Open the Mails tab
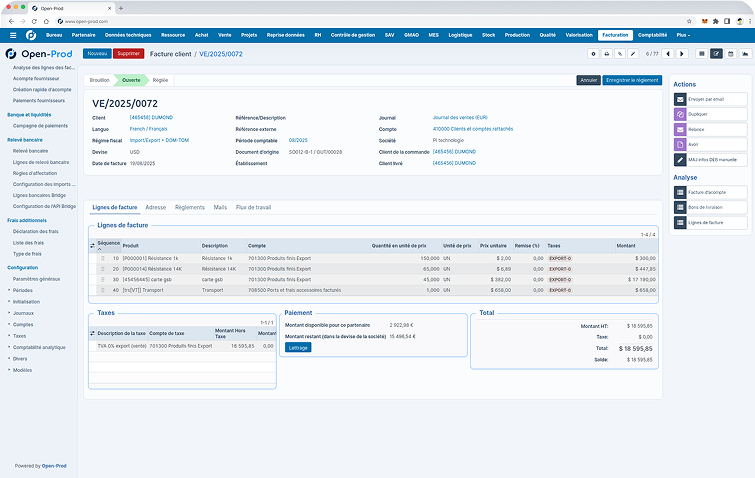Screen dimensions: 755x478 pyautogui.click(x=220, y=207)
